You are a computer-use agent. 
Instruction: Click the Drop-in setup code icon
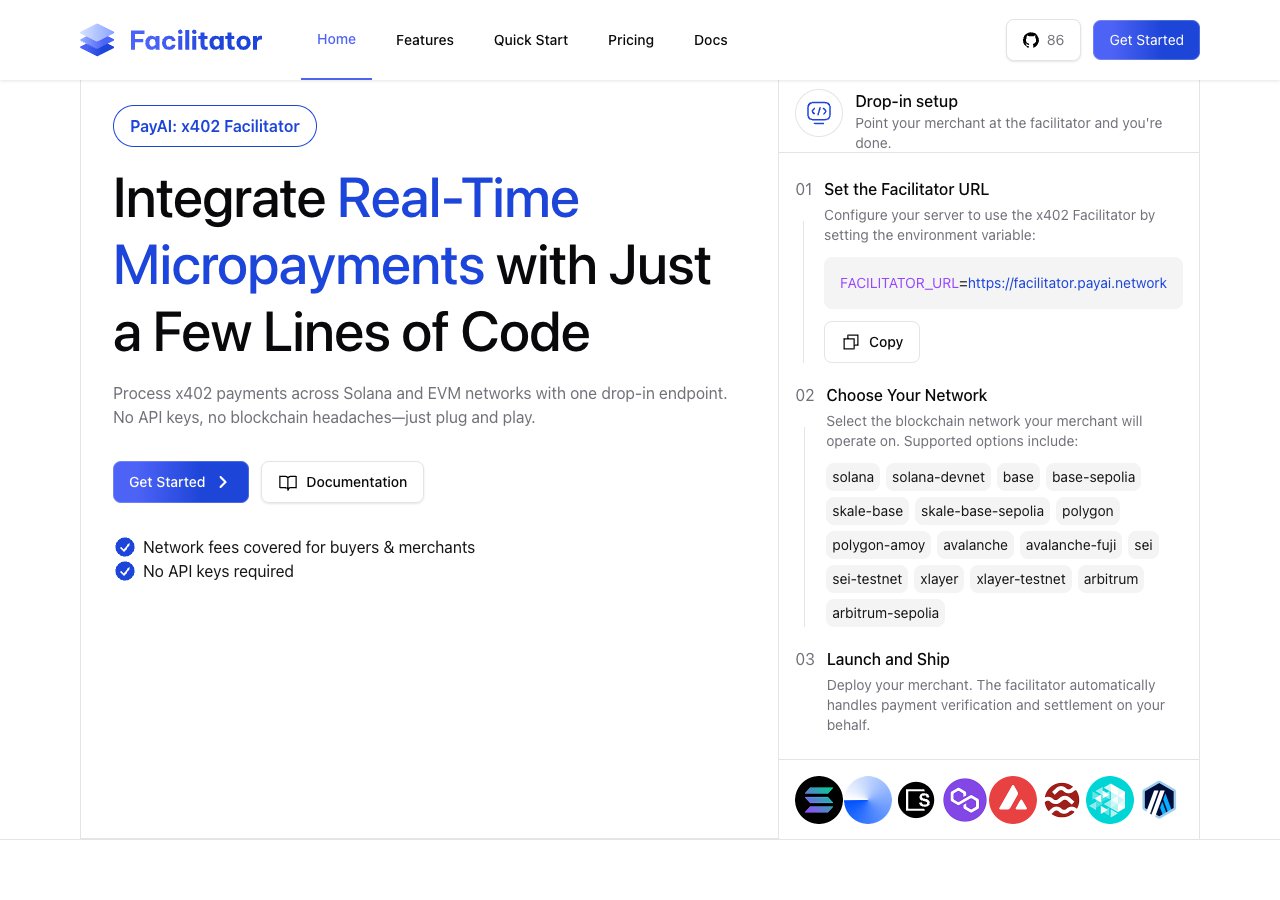(x=819, y=113)
